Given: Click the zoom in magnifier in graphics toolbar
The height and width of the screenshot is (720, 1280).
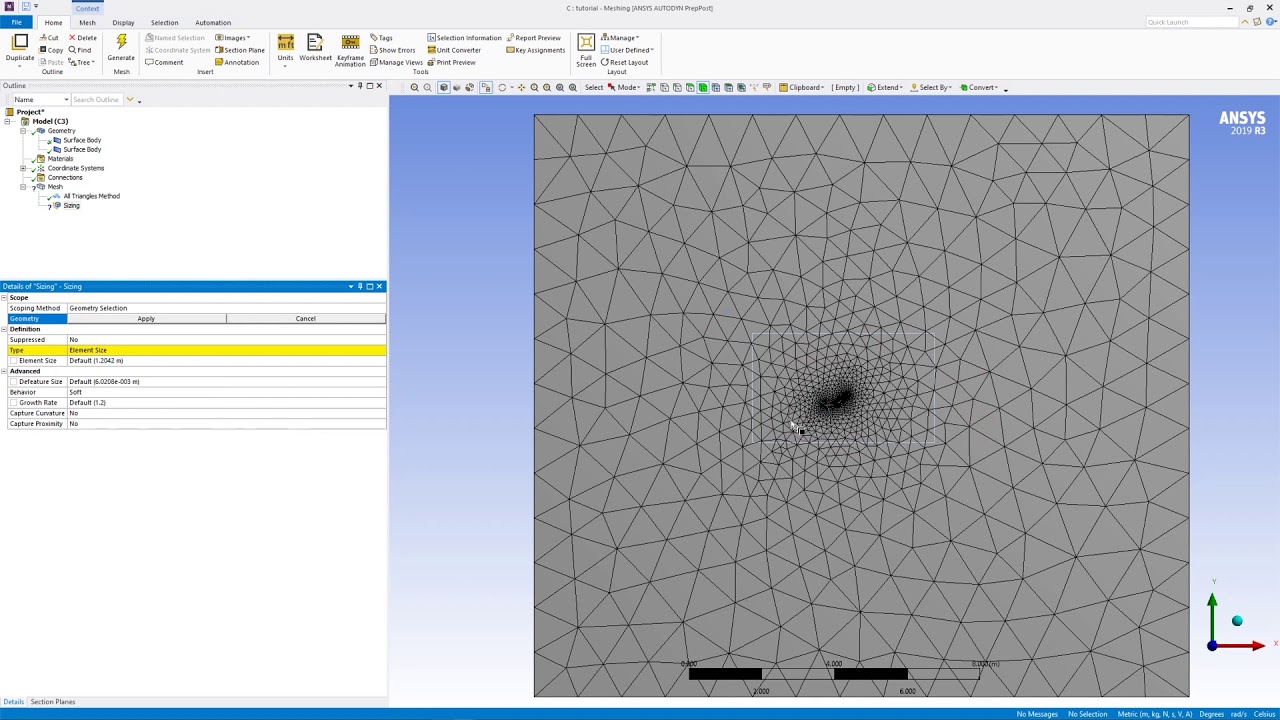Looking at the screenshot, I should tap(415, 87).
